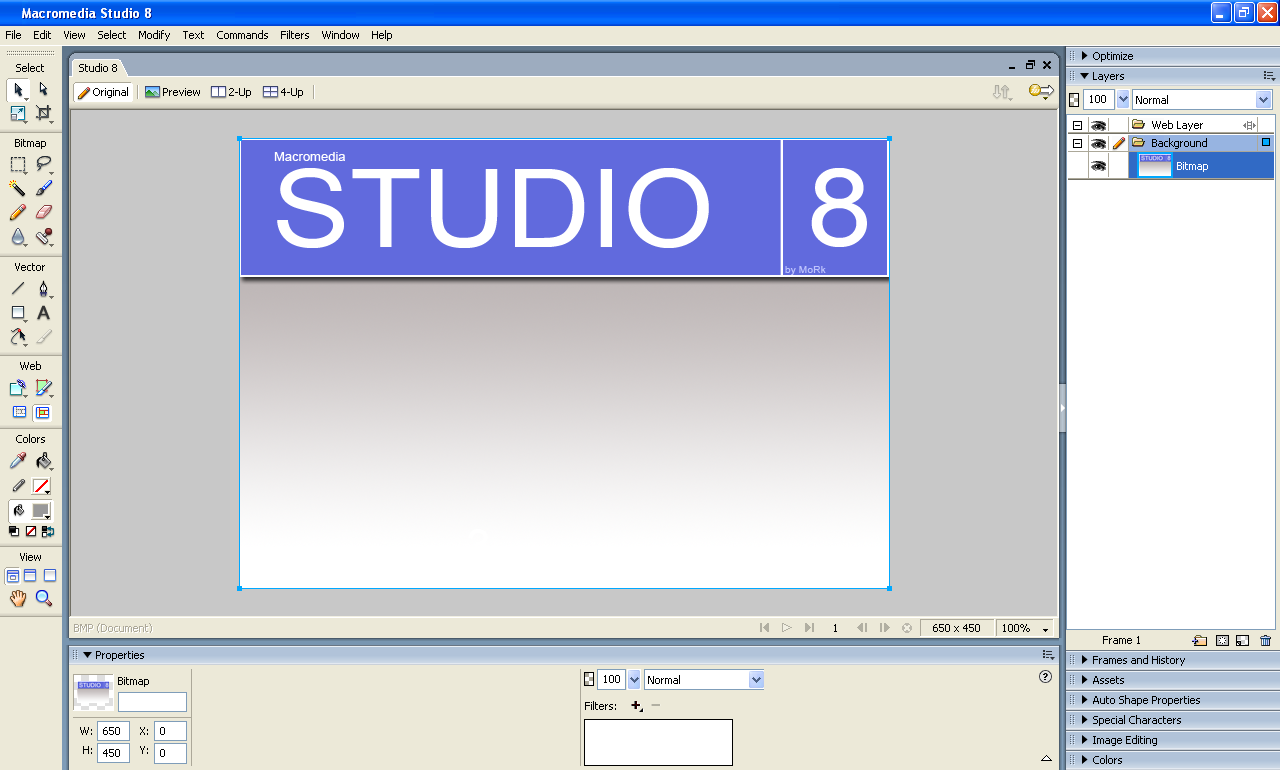Click the Eyedropper tool

tap(18, 461)
